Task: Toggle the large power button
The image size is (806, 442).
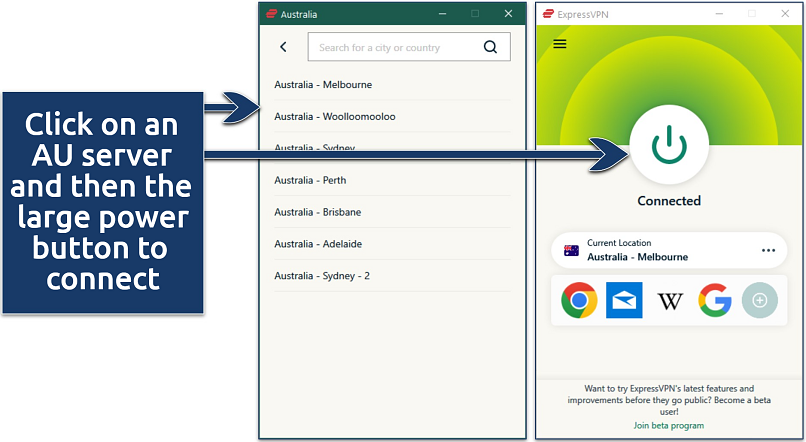Action: tap(669, 144)
